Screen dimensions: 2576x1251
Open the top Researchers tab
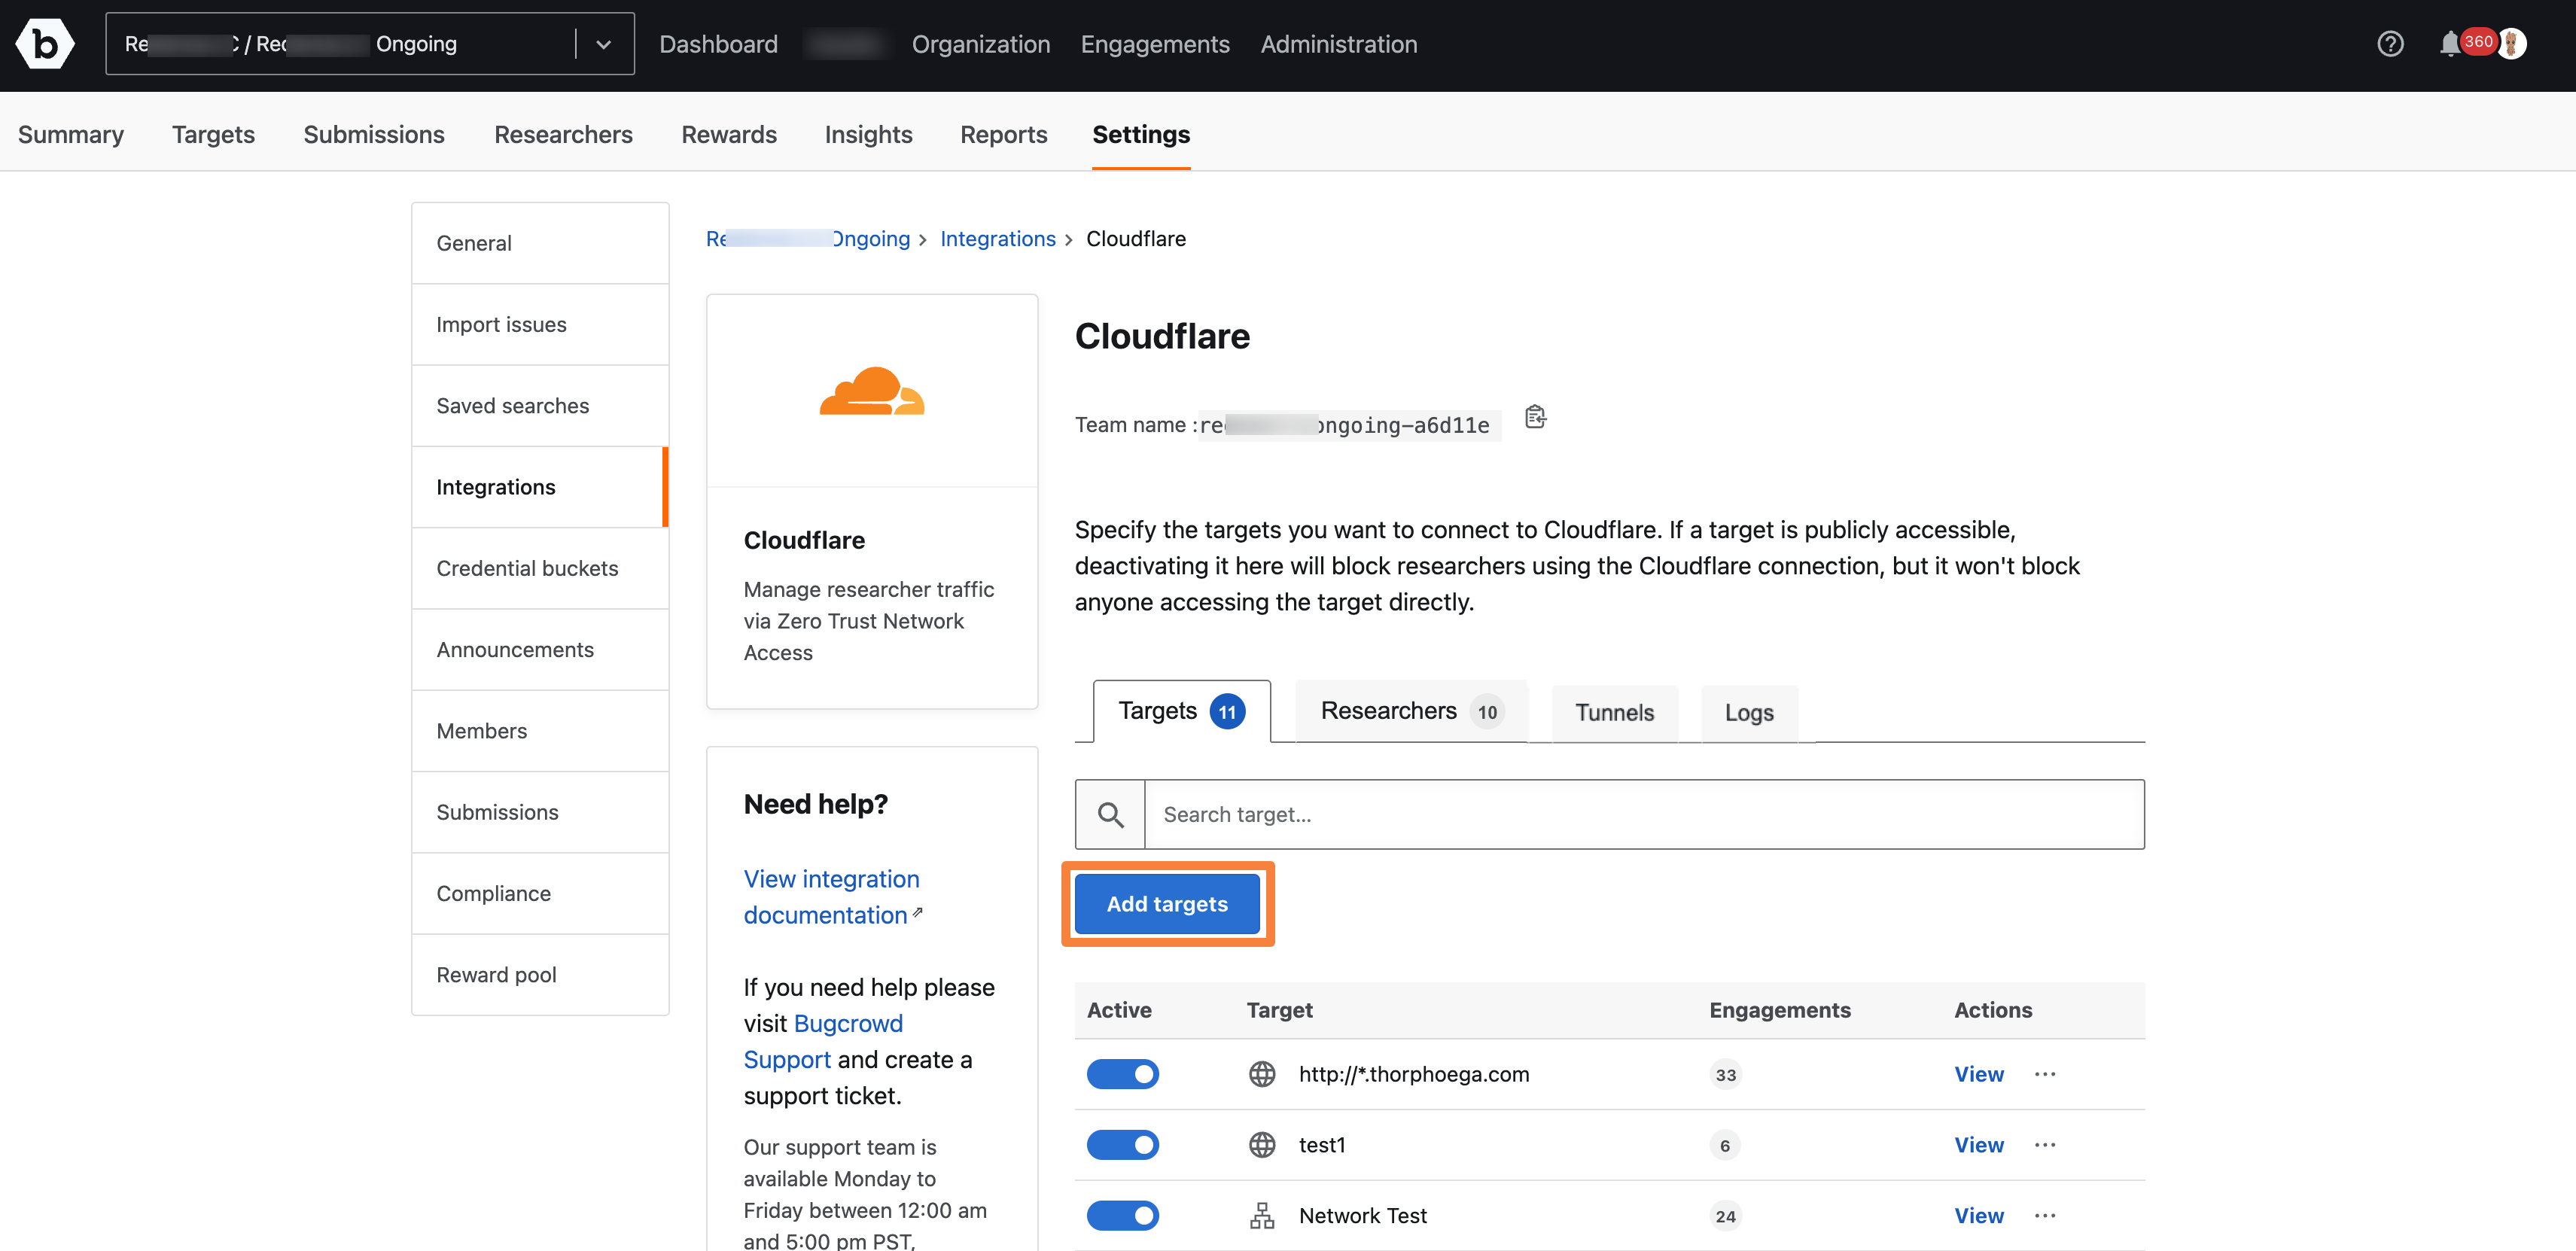point(563,134)
